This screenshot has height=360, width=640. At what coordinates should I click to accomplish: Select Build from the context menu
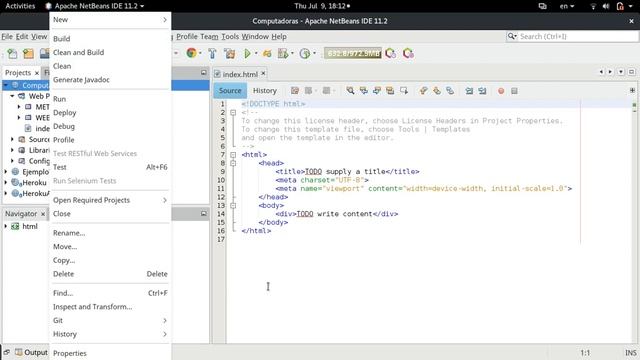click(110, 39)
